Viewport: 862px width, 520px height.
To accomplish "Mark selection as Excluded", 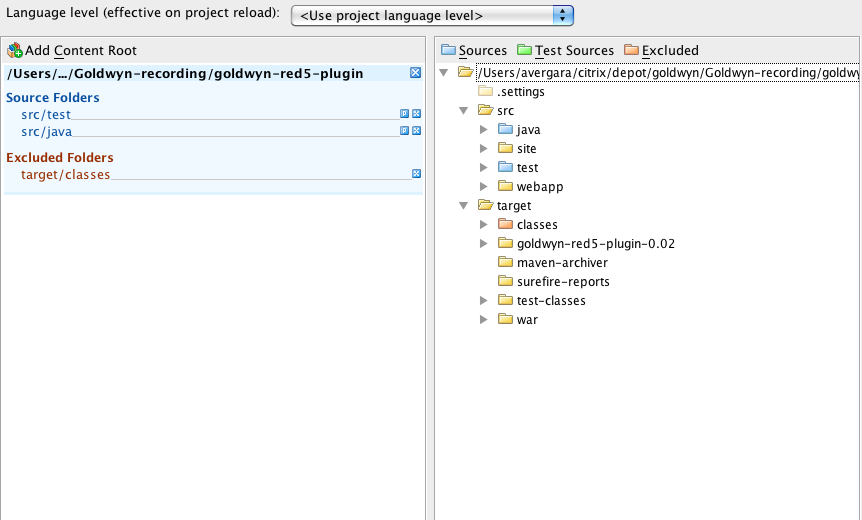I will coord(660,50).
